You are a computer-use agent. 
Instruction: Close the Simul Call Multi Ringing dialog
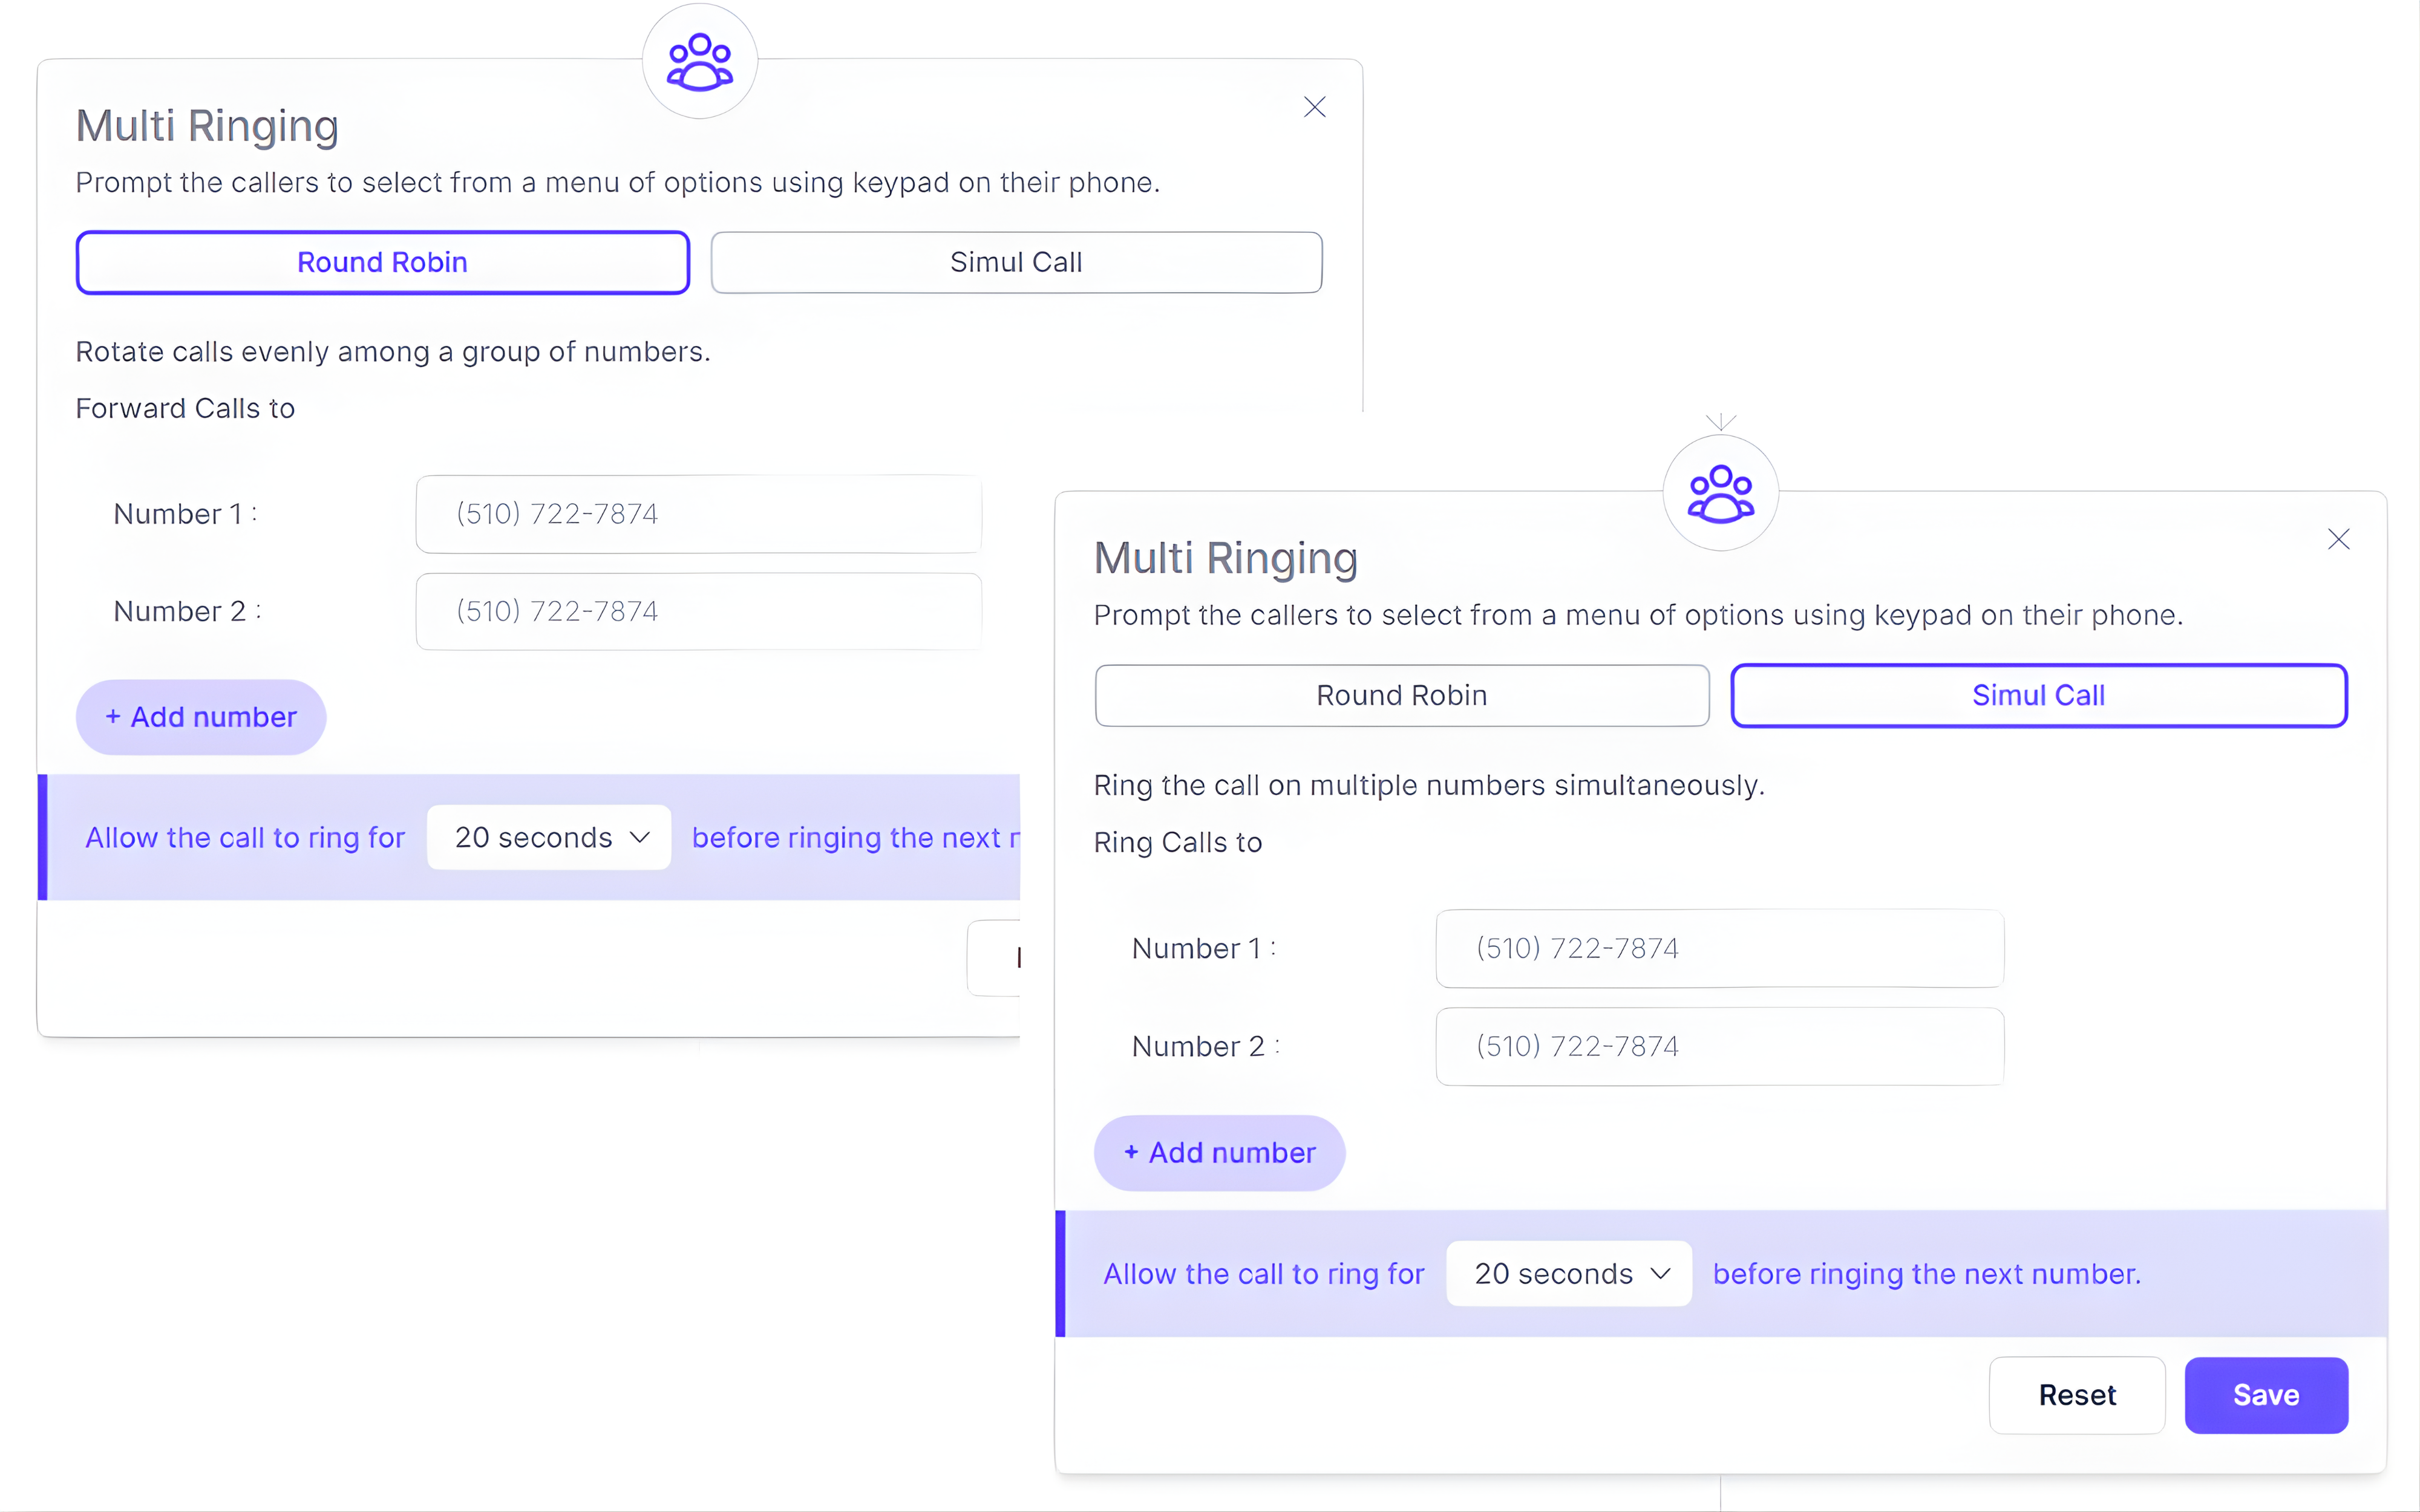(x=2339, y=539)
